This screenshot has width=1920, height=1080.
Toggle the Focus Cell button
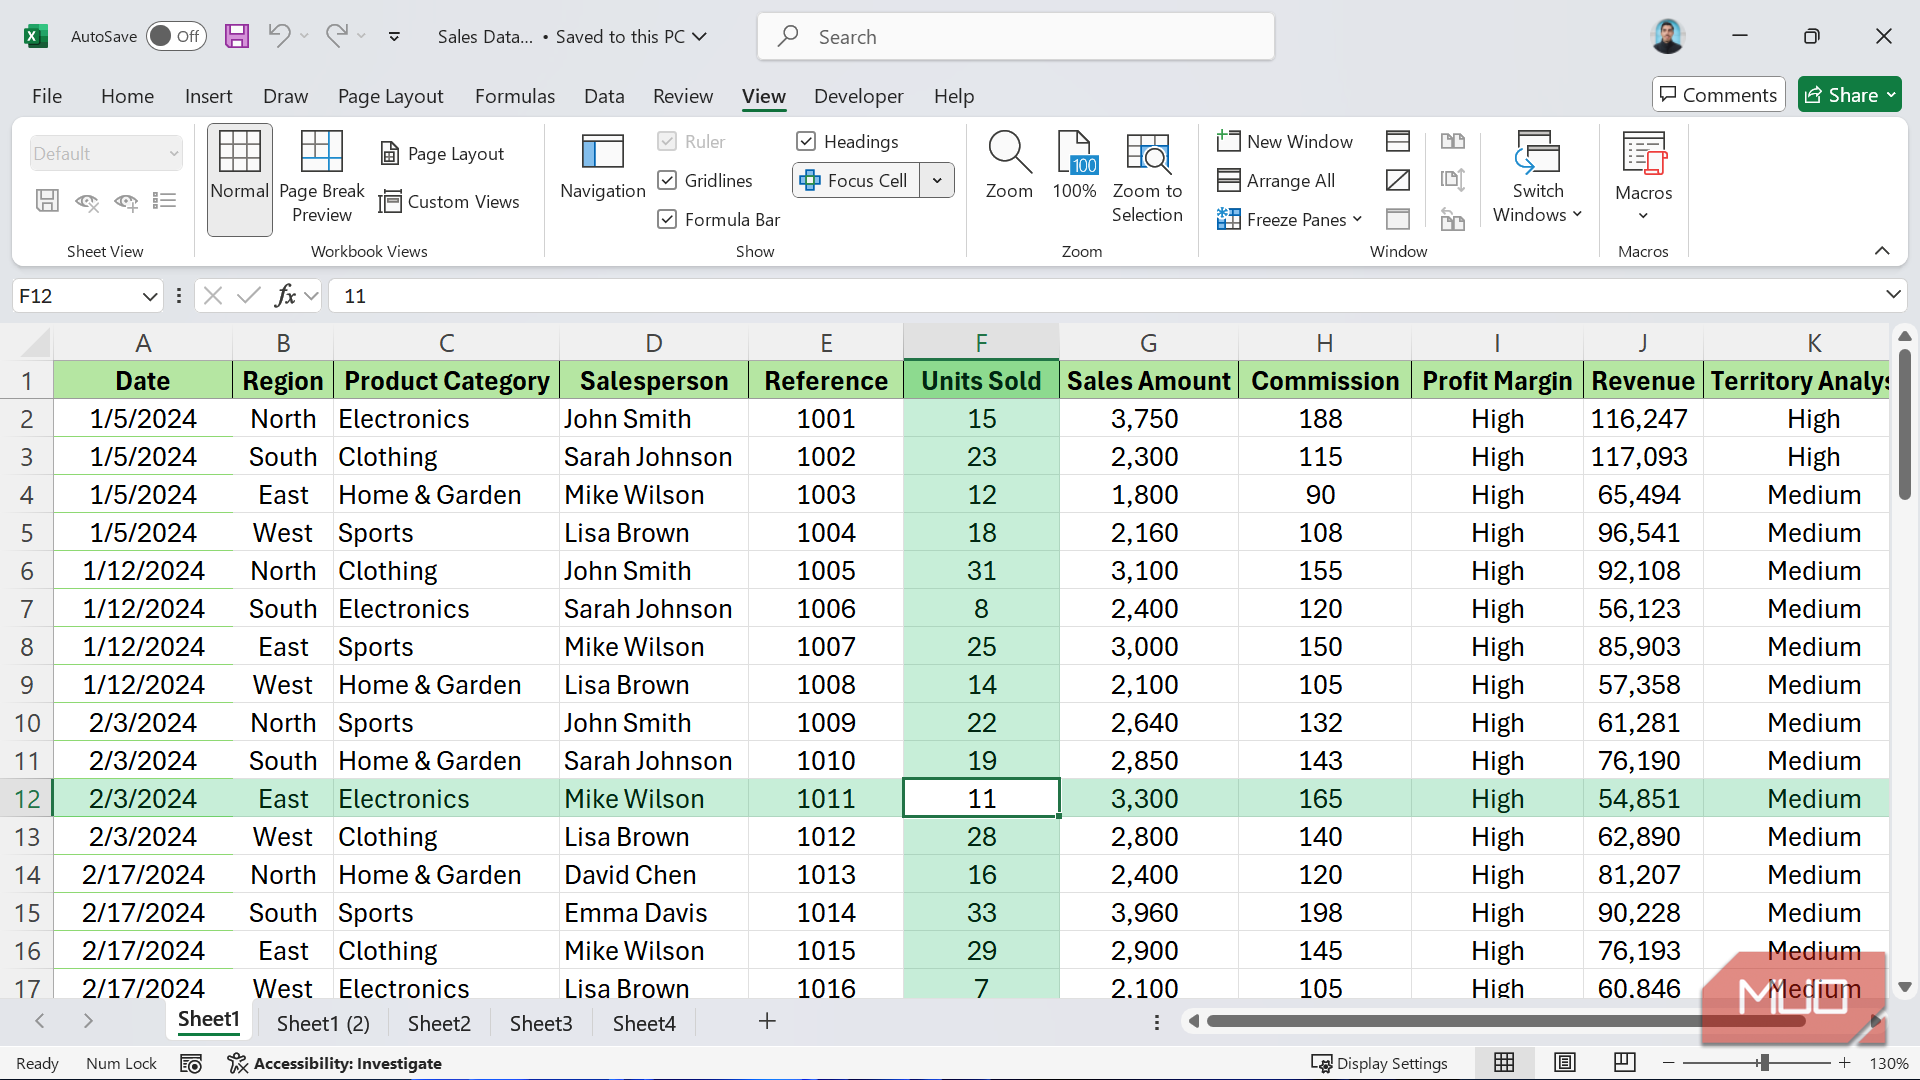point(856,181)
